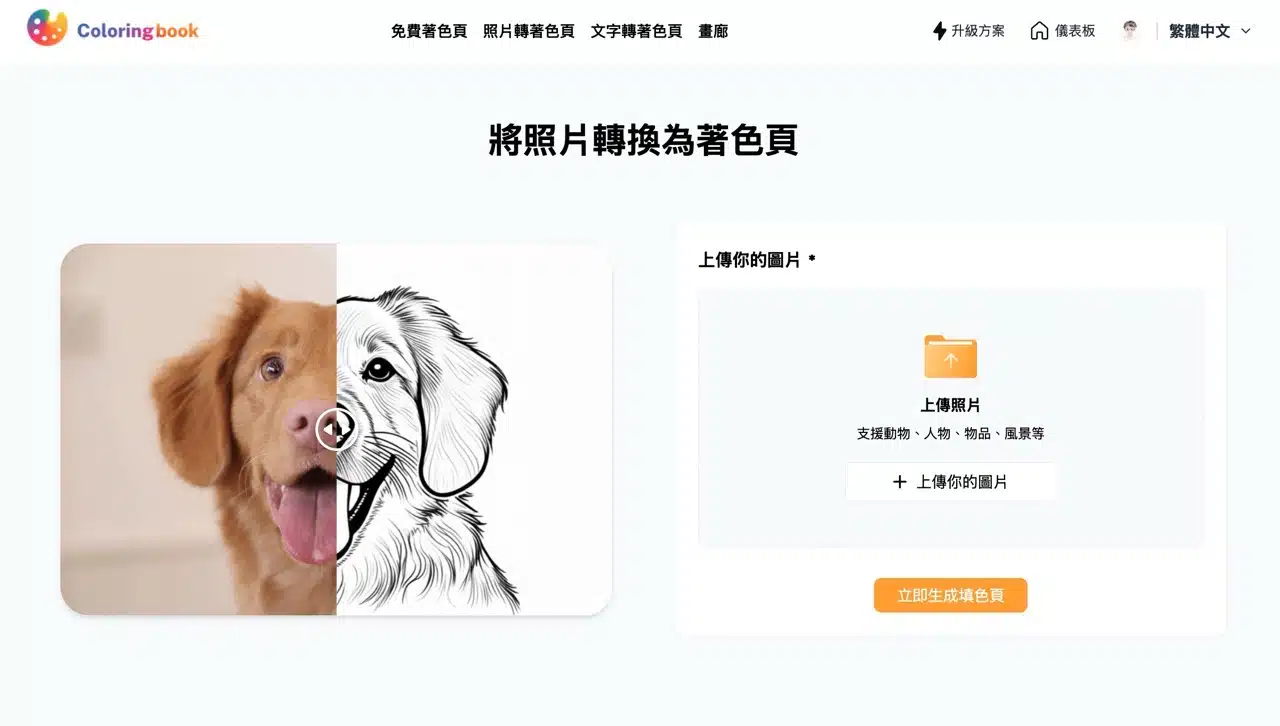1280x726 pixels.
Task: Click the plus icon beside 上傳你的圖片
Action: (899, 482)
